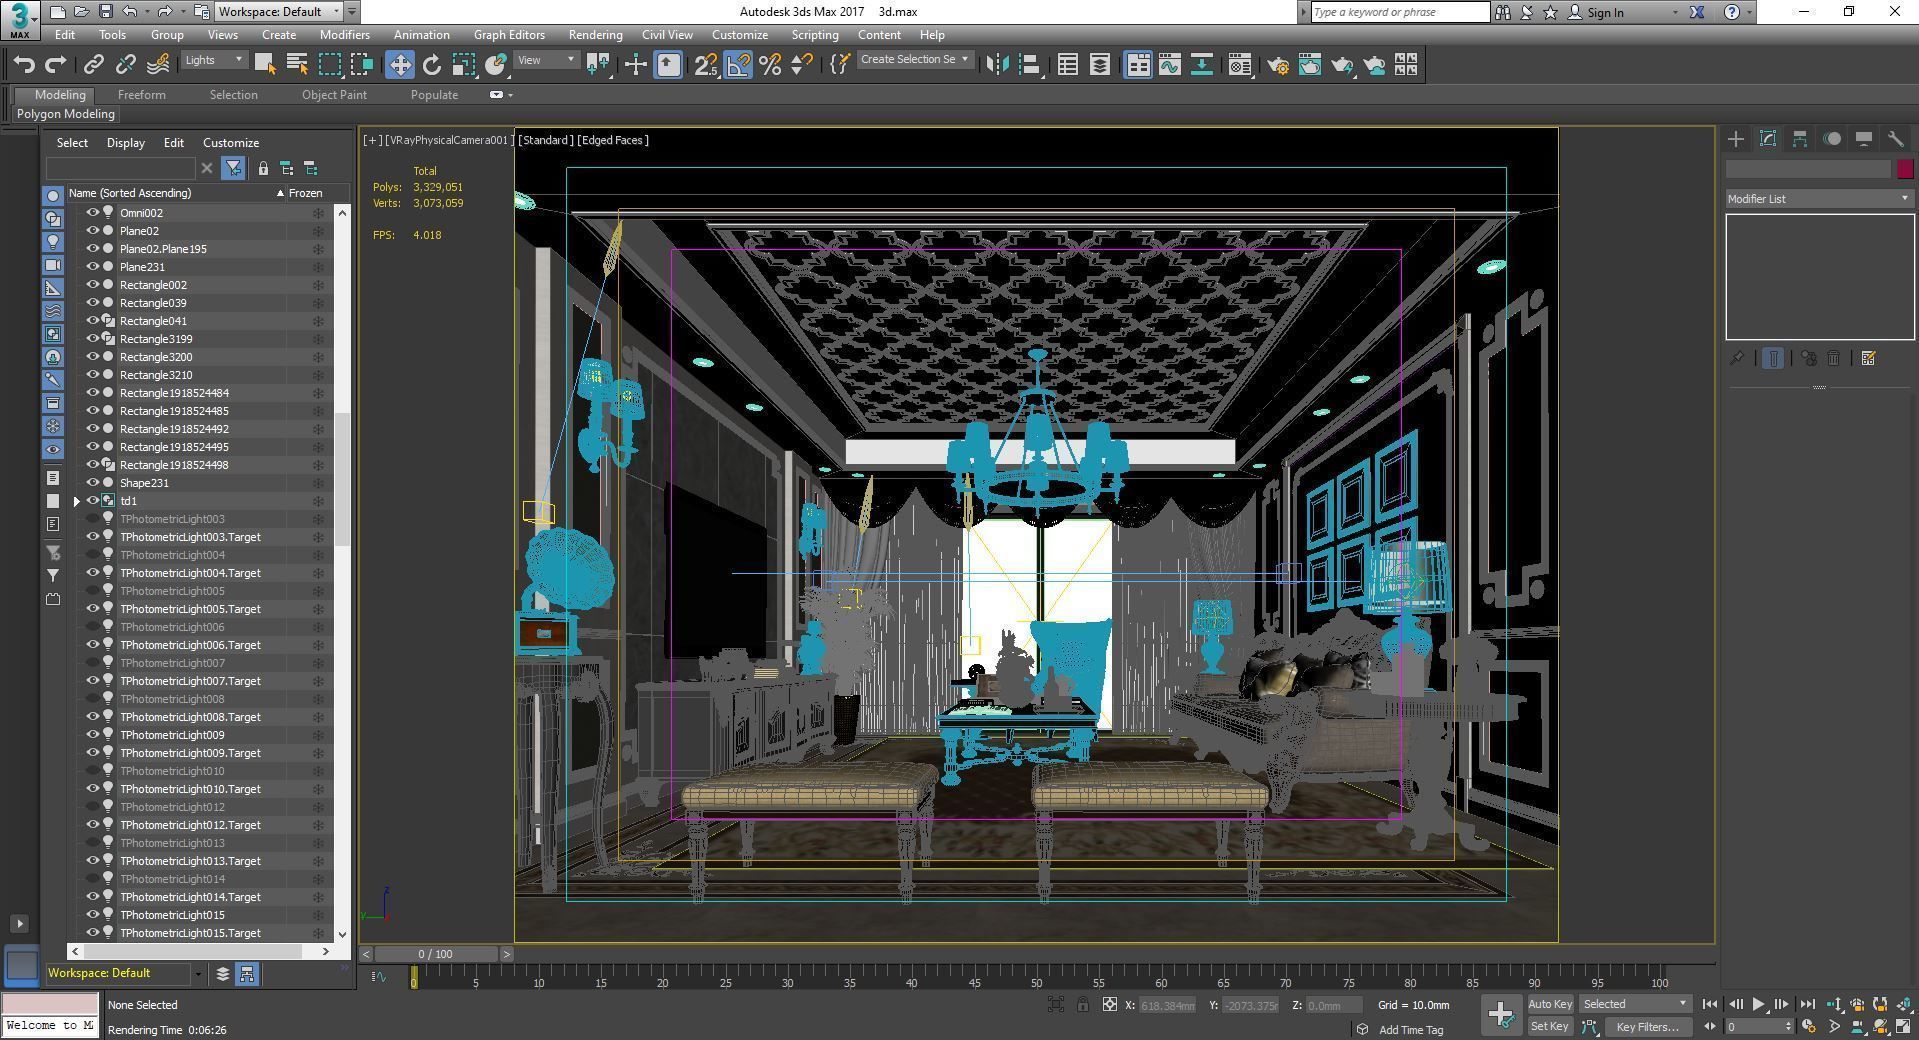This screenshot has height=1040, width=1919.
Task: Toggle visibility eye of TPhotometricLight009
Action: (93, 735)
